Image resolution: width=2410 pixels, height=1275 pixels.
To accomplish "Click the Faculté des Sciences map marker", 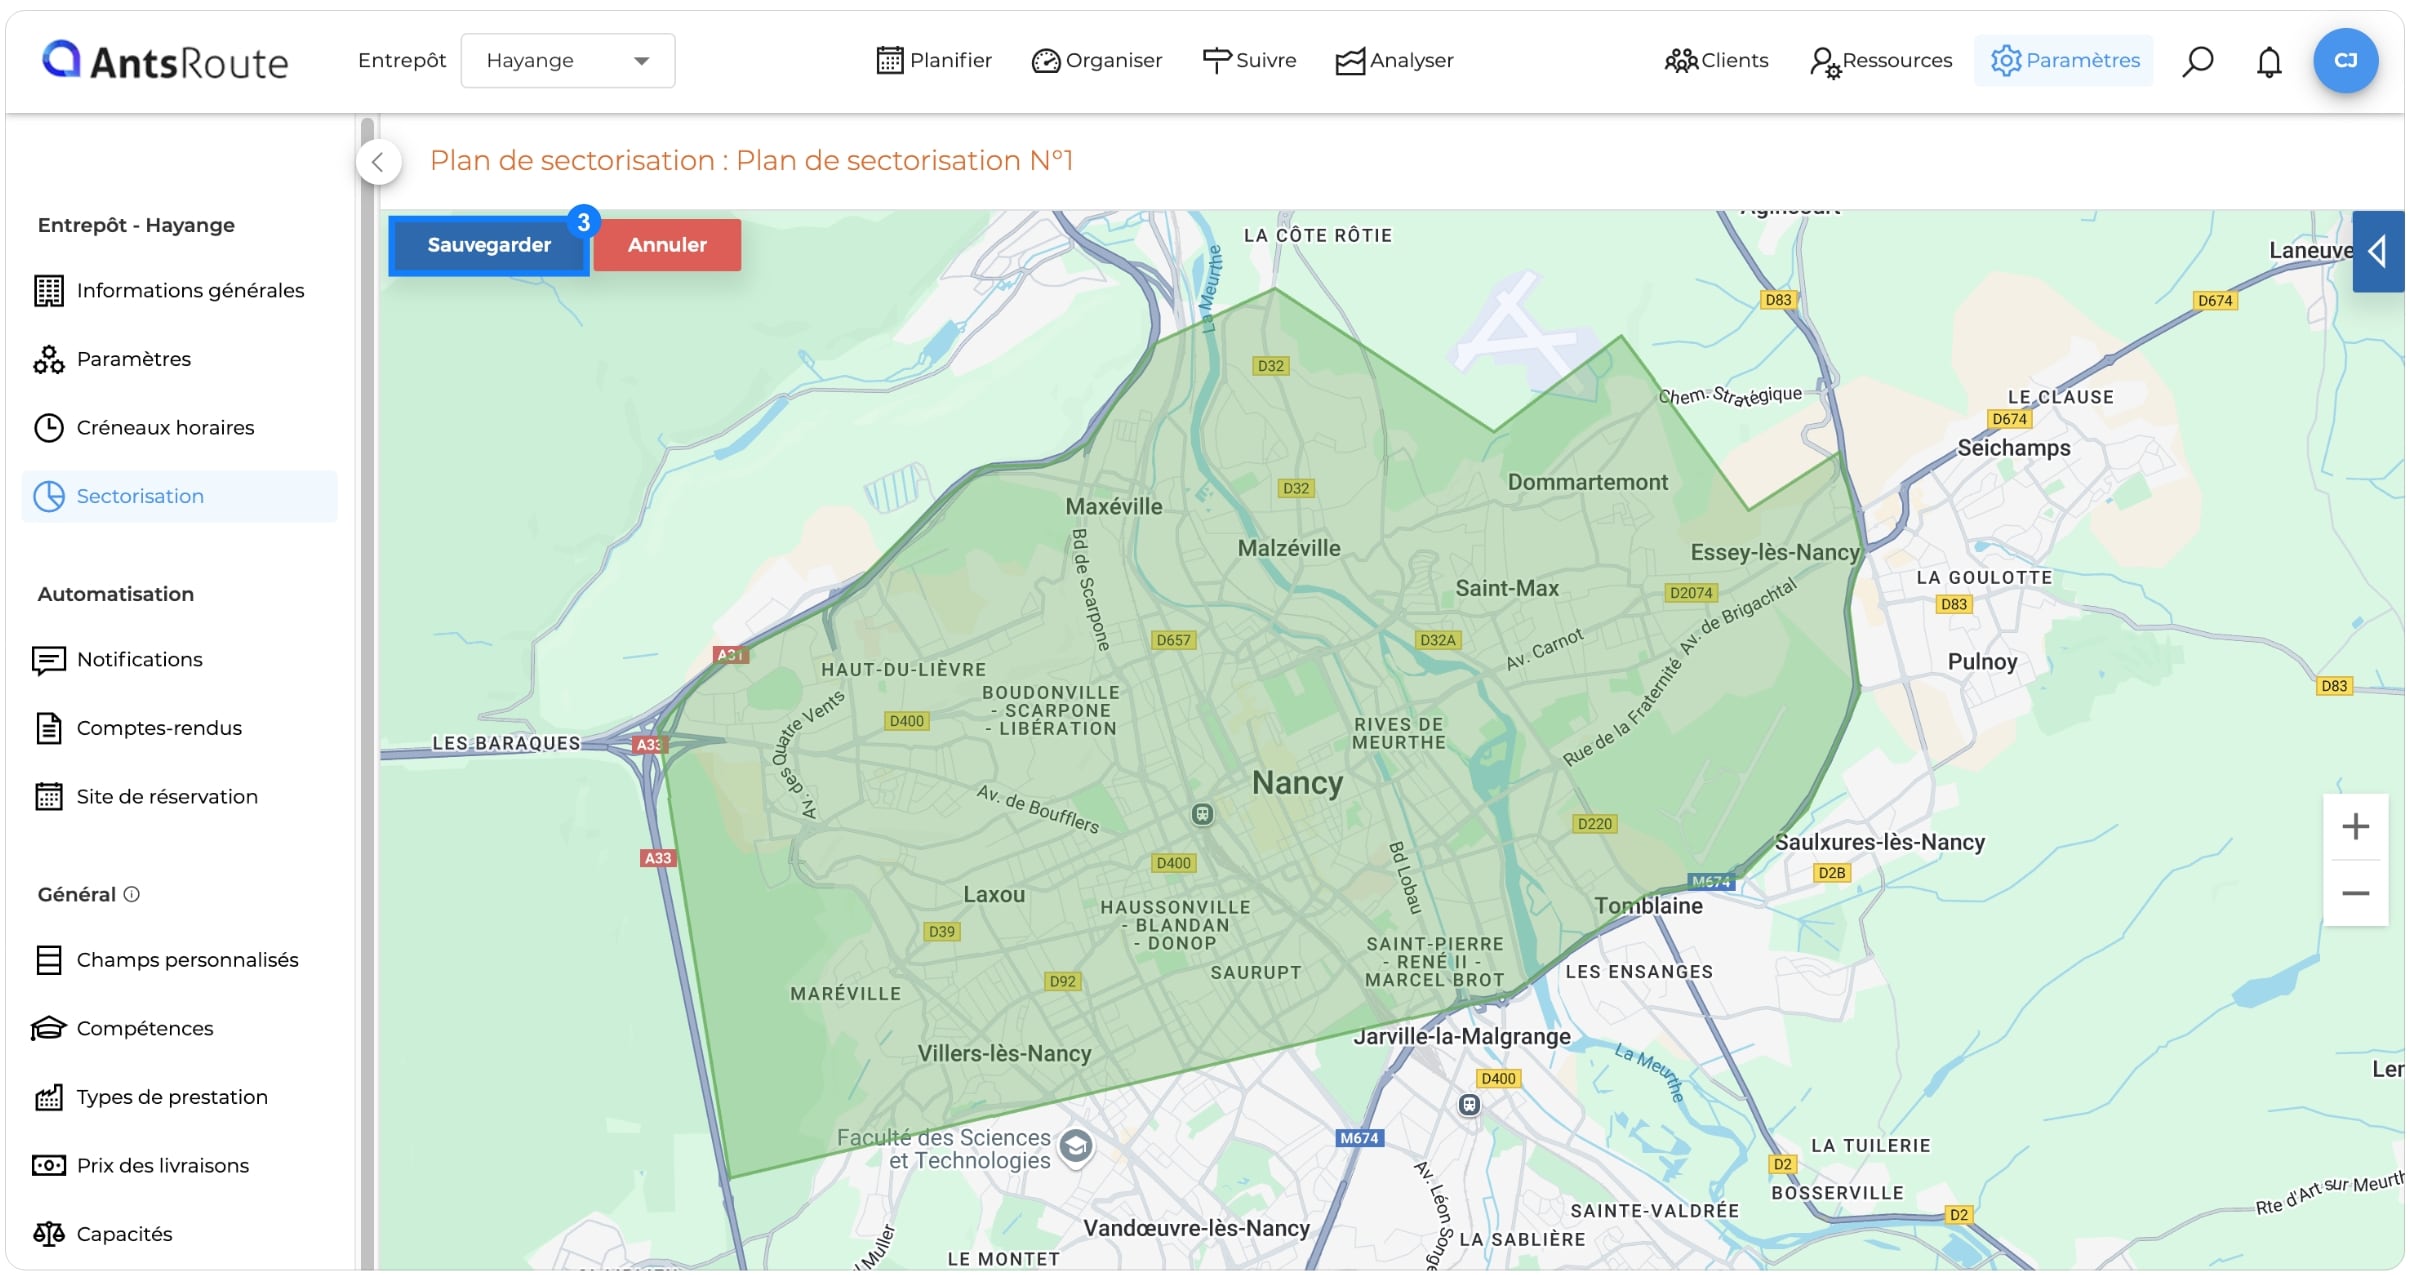I will (1075, 1147).
